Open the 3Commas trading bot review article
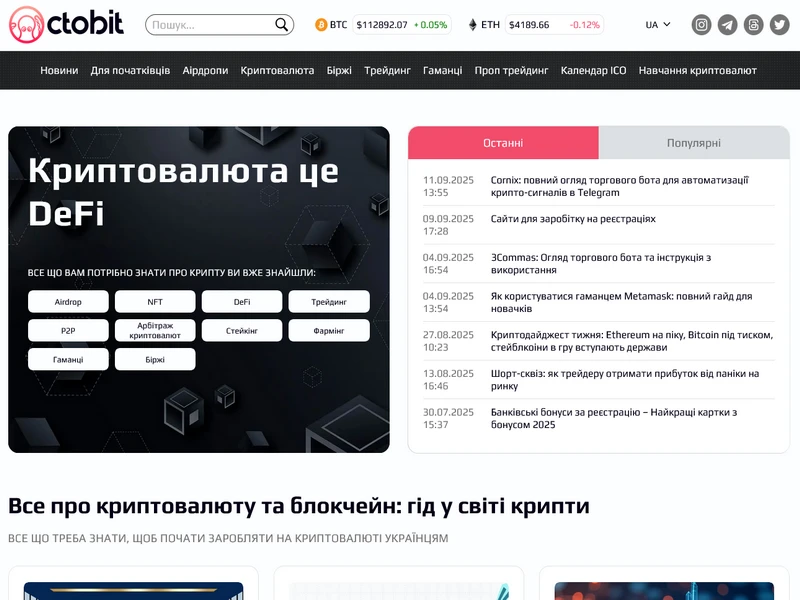 (x=601, y=264)
